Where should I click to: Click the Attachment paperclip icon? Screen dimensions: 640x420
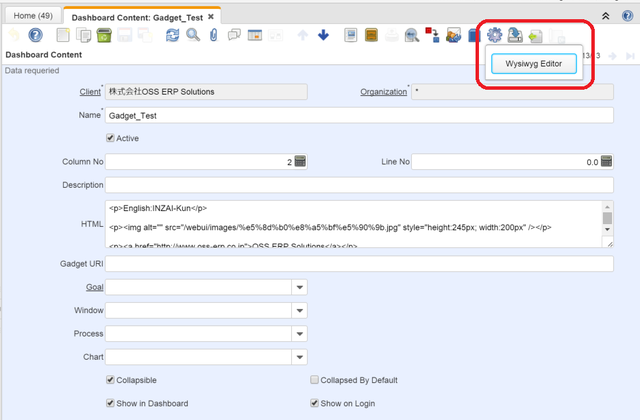[x=213, y=36]
